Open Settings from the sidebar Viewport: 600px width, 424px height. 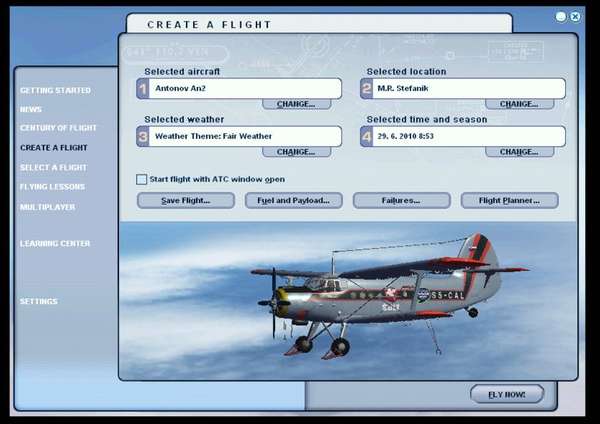pyautogui.click(x=39, y=302)
